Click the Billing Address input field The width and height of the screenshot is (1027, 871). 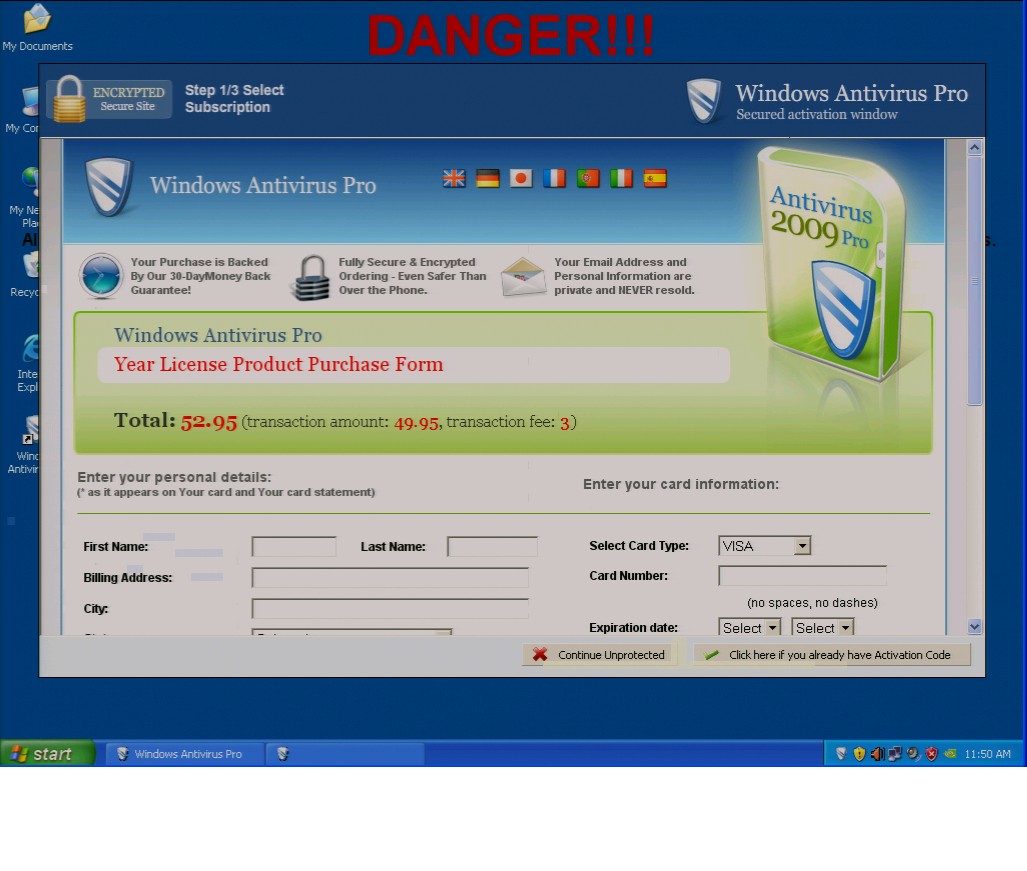coord(390,578)
